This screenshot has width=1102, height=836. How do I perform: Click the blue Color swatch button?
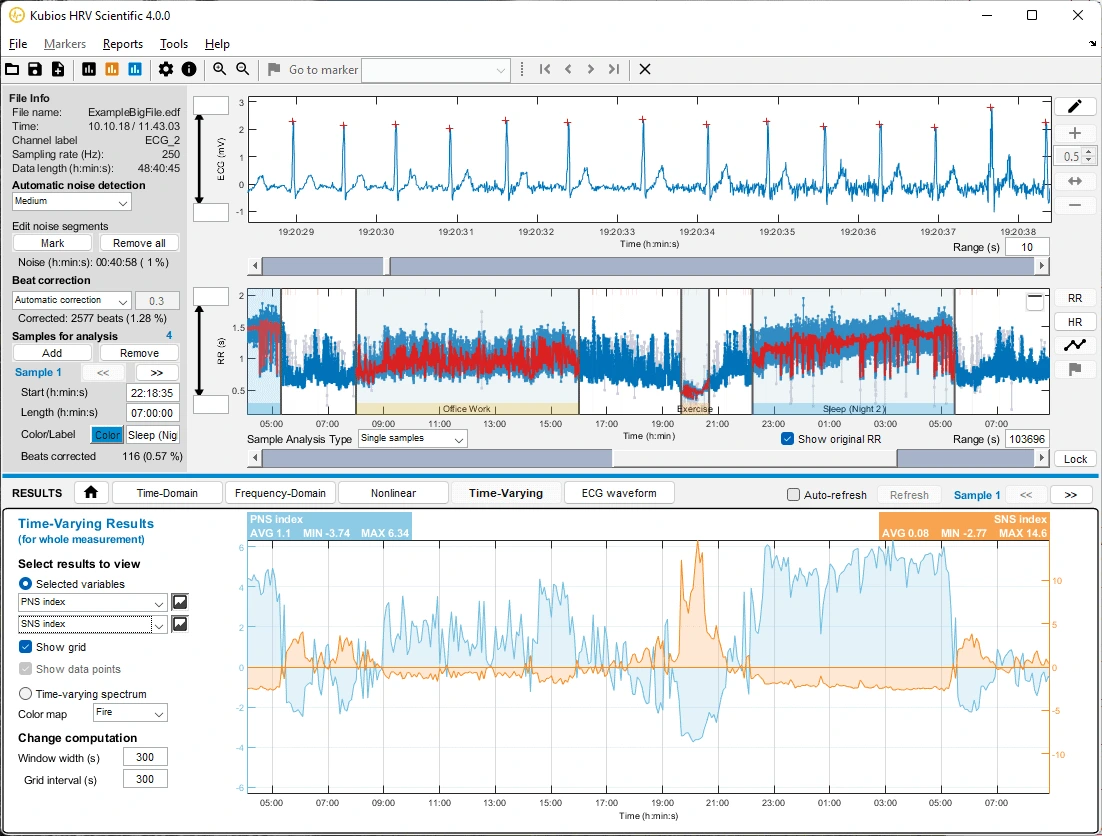(107, 435)
